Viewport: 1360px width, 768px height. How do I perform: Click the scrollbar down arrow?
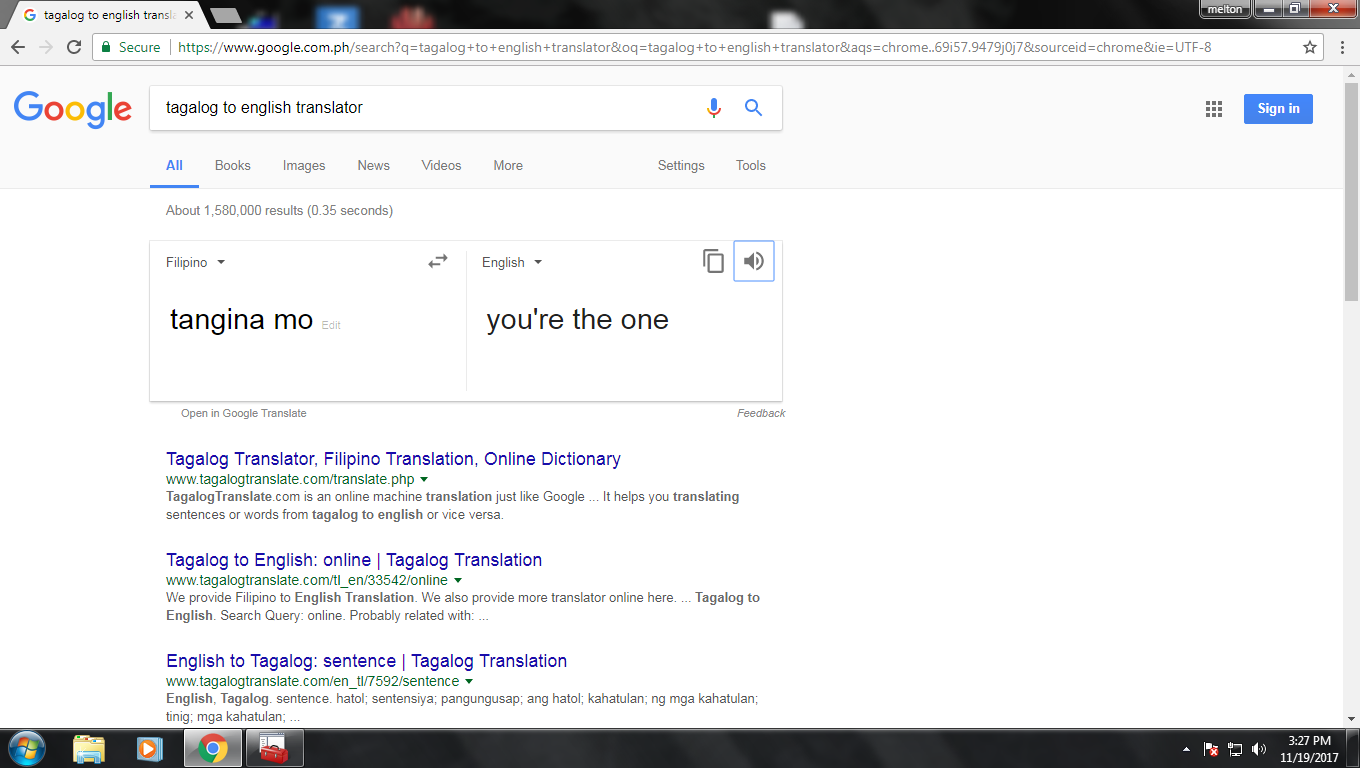pyautogui.click(x=1351, y=719)
